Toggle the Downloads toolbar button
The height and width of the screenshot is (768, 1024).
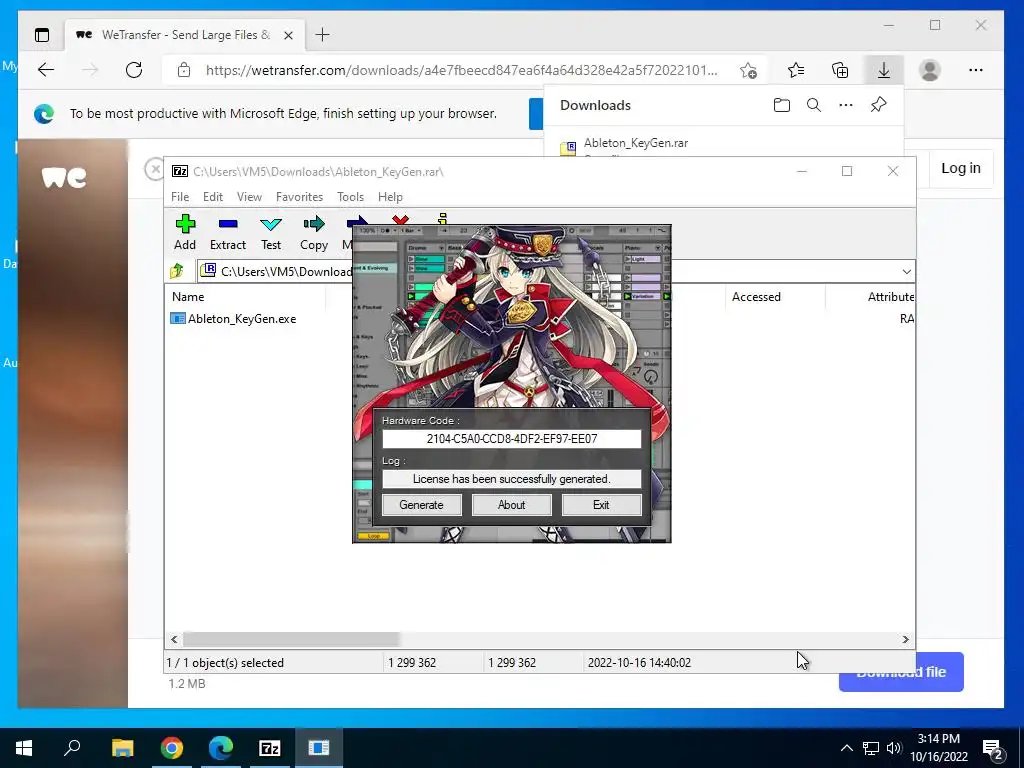pyautogui.click(x=884, y=70)
